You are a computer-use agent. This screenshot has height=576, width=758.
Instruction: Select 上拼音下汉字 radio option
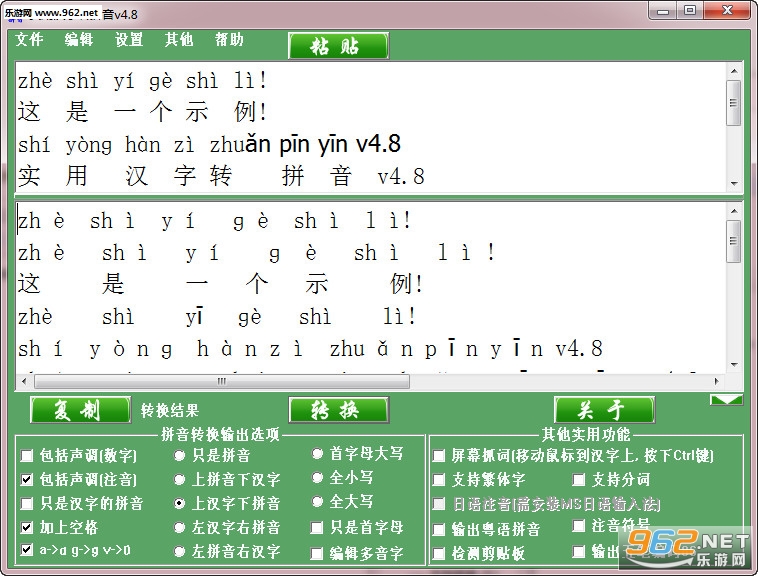179,479
